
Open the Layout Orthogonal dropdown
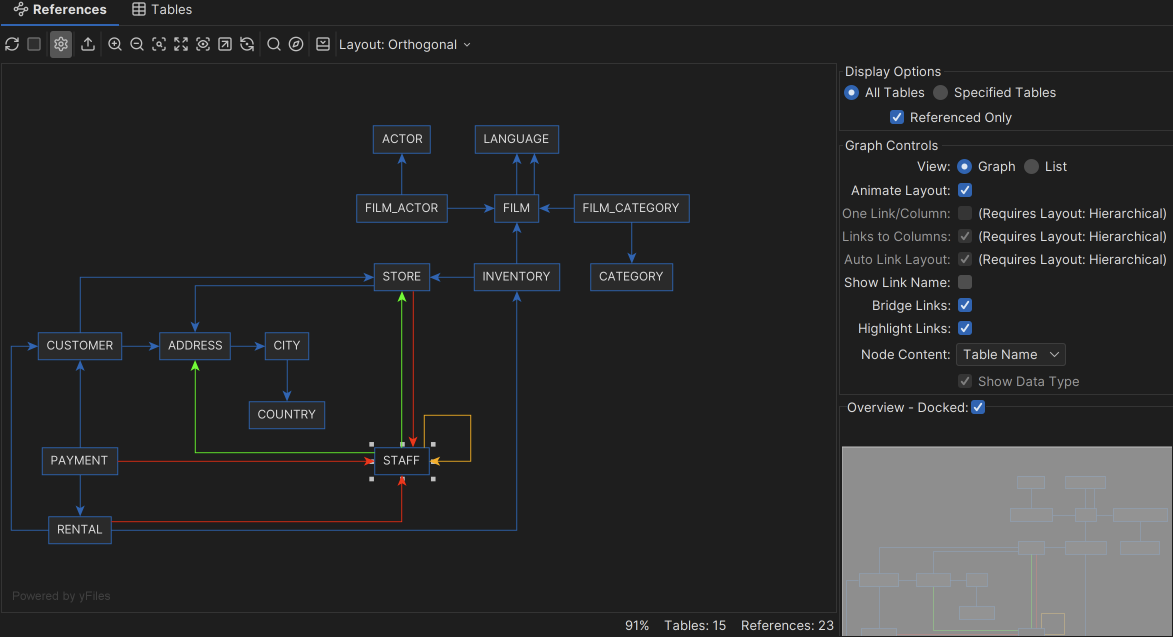click(404, 44)
